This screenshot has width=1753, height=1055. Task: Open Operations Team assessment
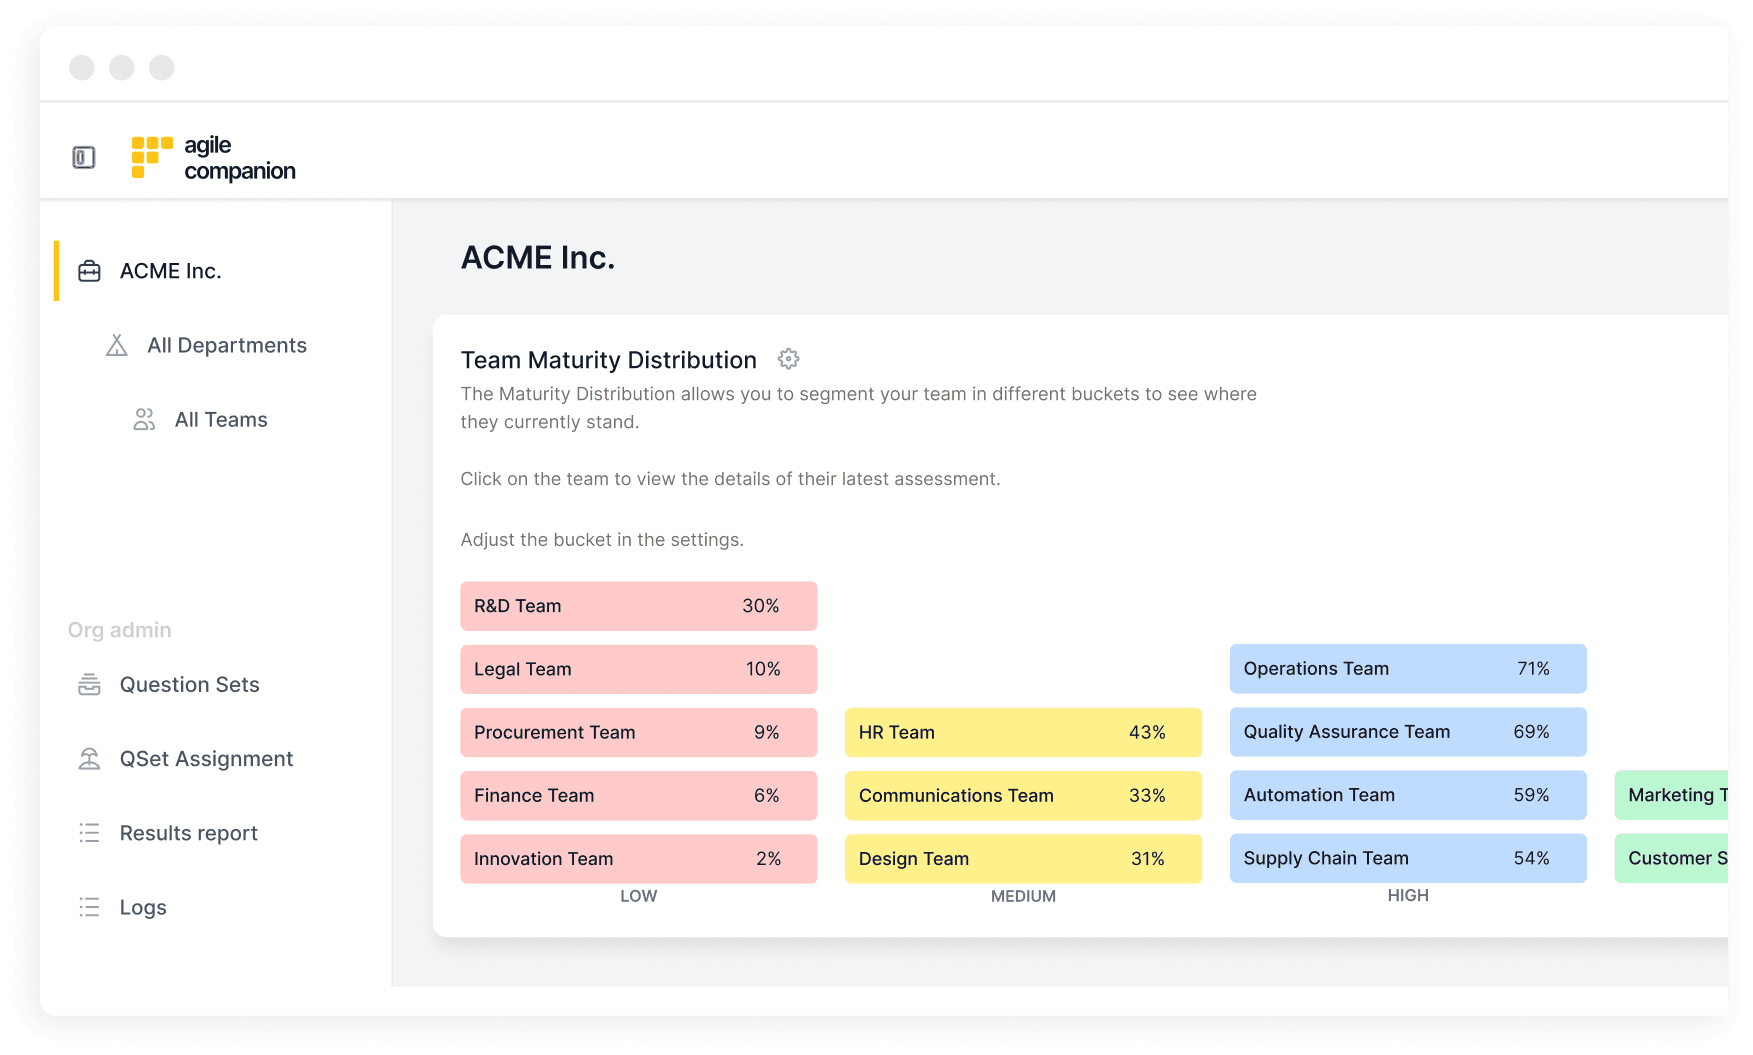[x=1407, y=669]
